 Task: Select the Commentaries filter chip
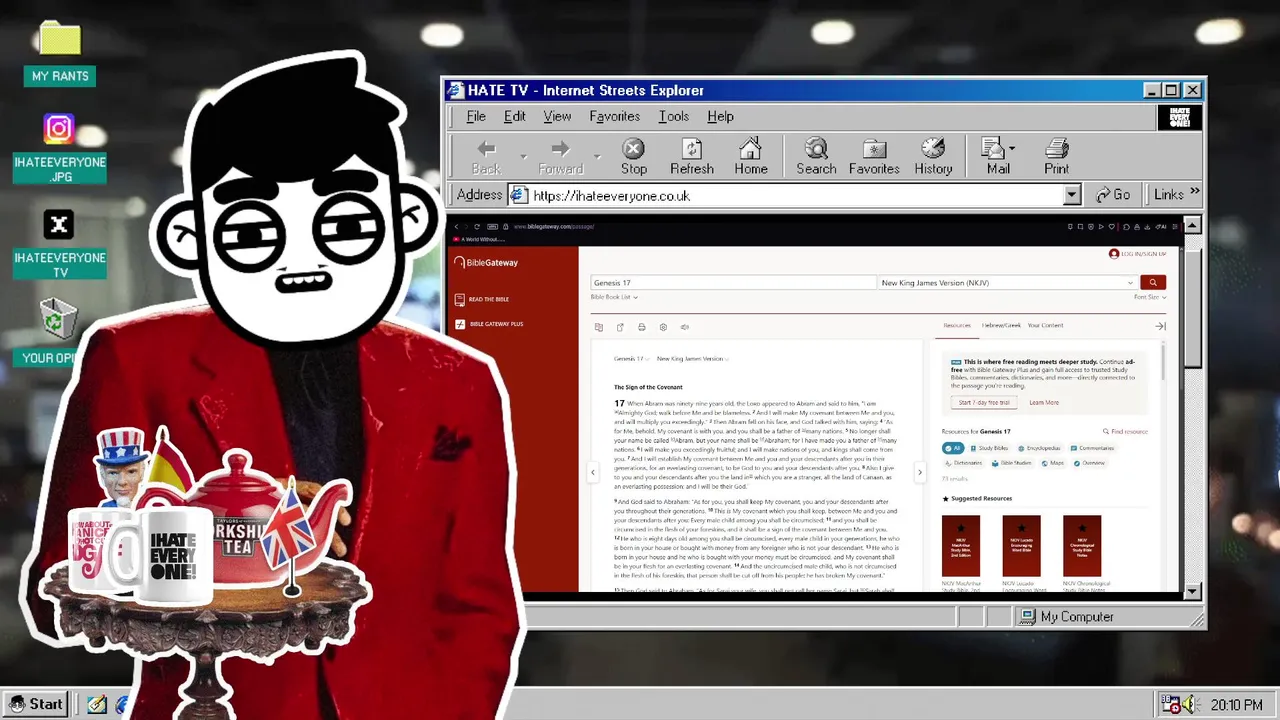point(1092,448)
